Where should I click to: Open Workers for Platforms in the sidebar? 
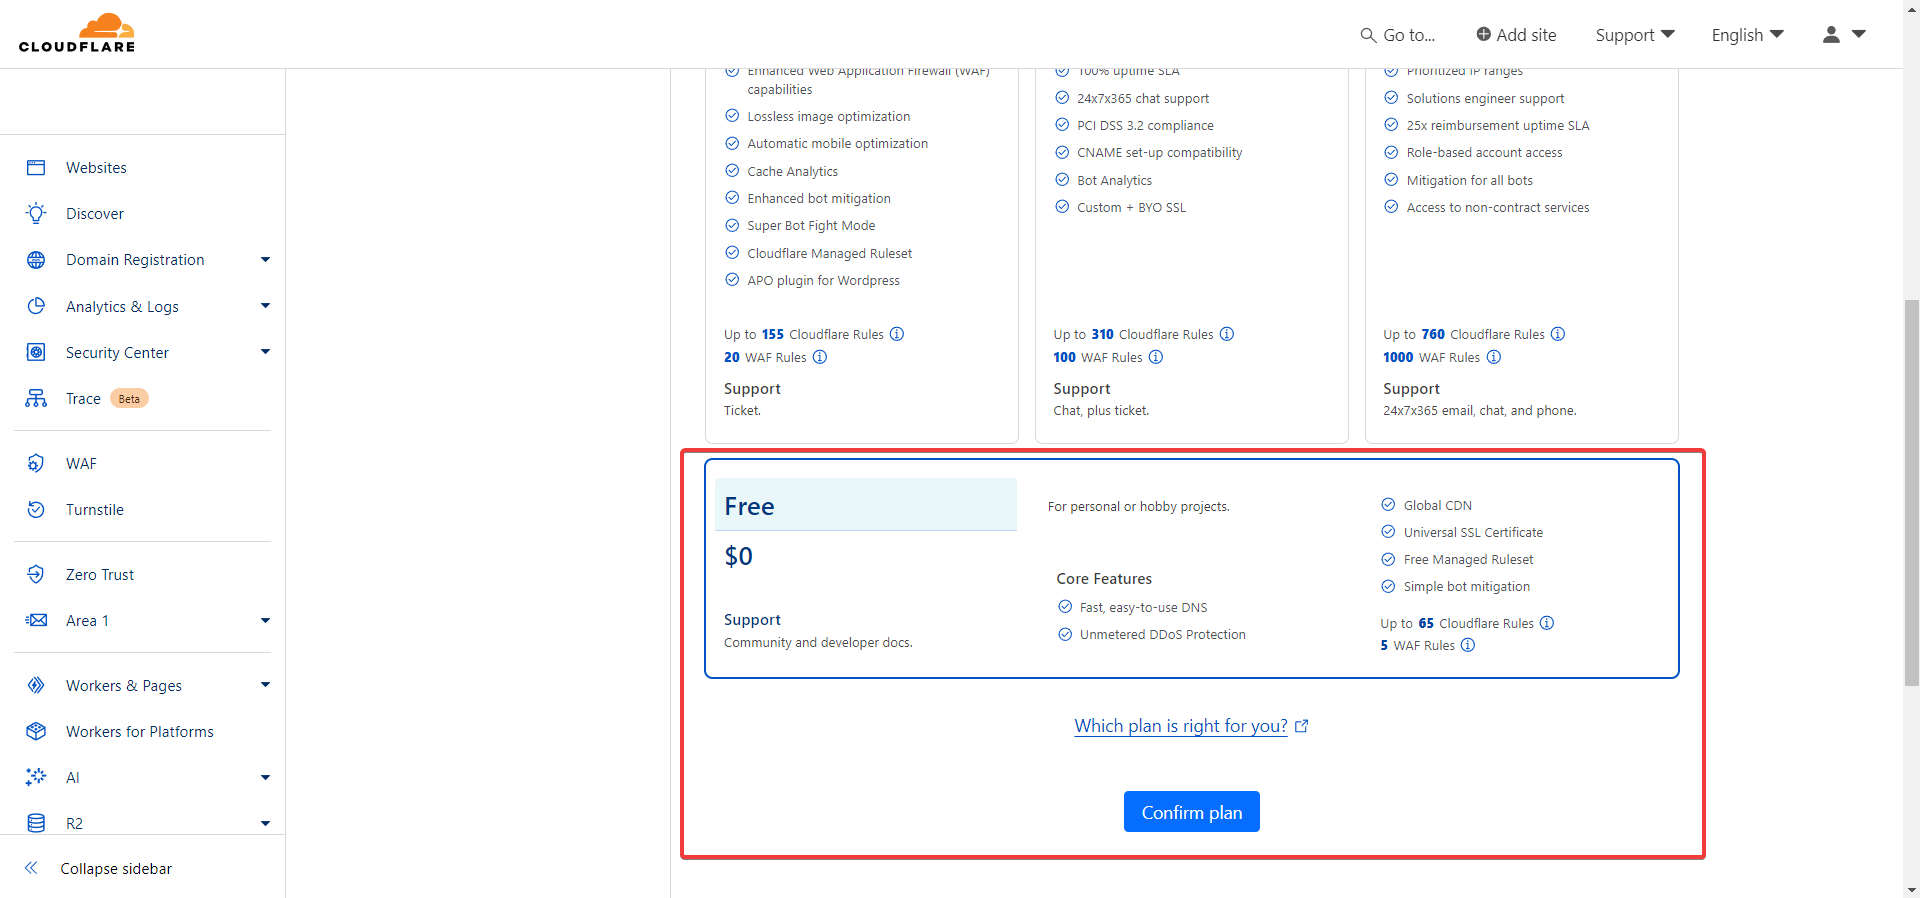click(142, 731)
